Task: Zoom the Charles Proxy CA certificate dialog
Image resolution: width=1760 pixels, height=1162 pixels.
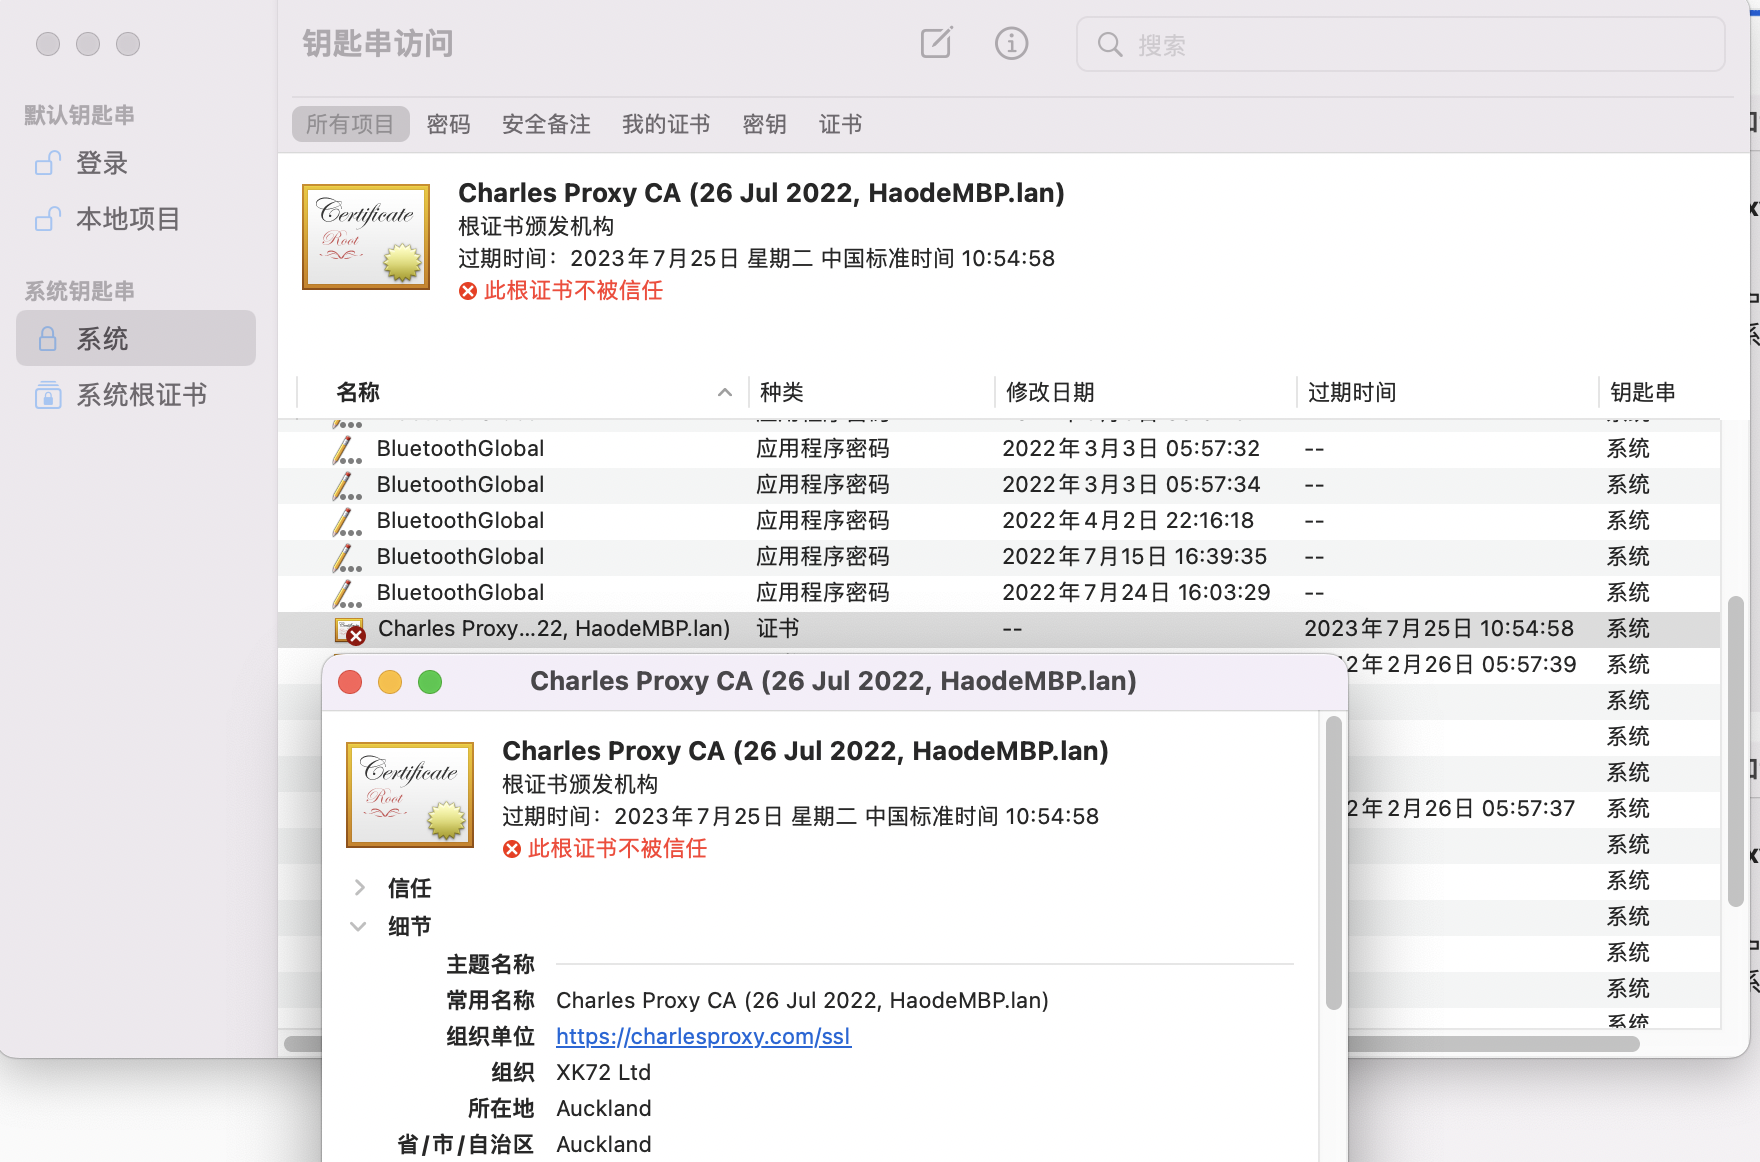Action: coord(430,682)
